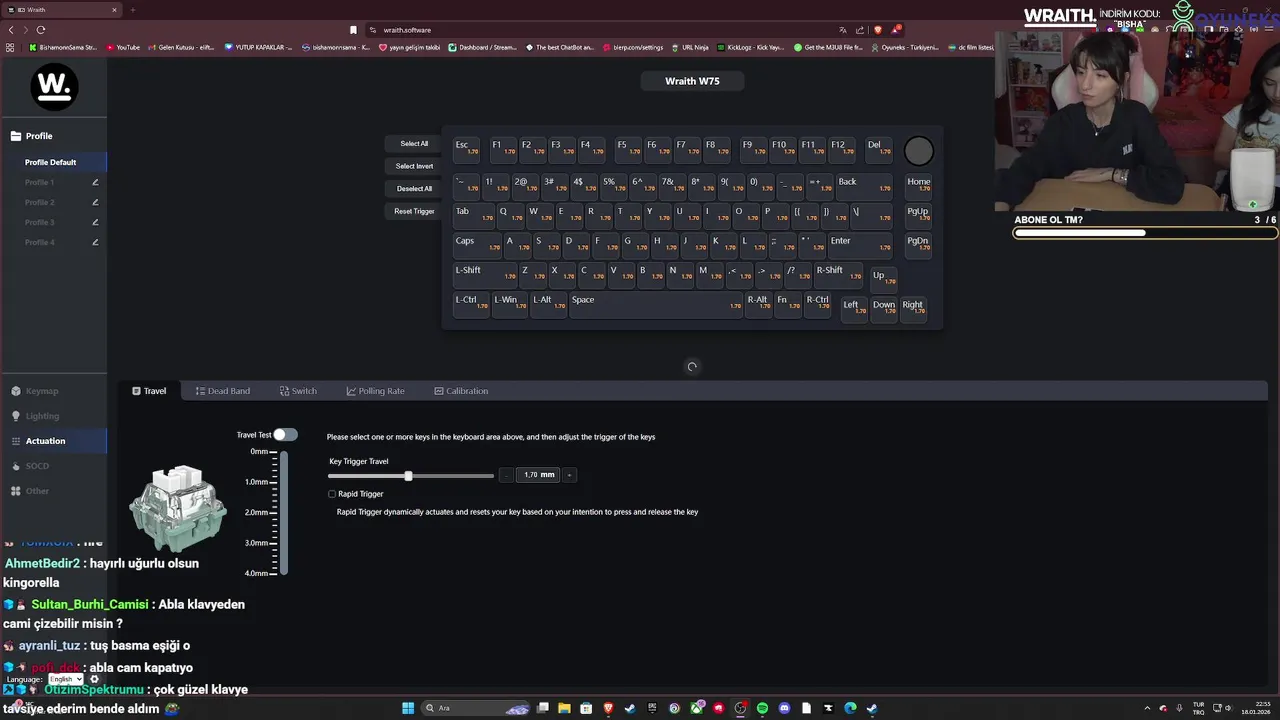Click the Select Invert button
This screenshot has height=720, width=1280.
414,166
